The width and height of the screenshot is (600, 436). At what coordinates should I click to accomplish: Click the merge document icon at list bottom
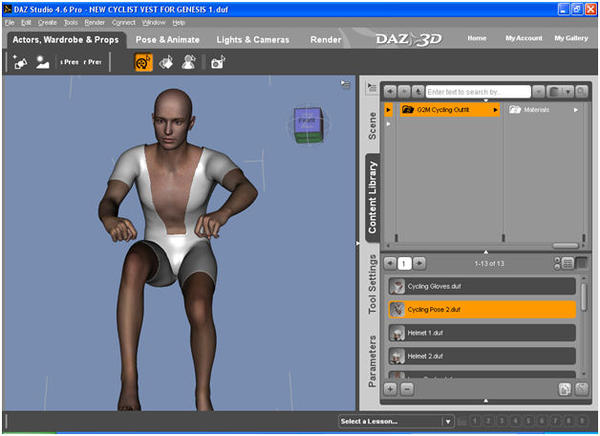[x=564, y=389]
